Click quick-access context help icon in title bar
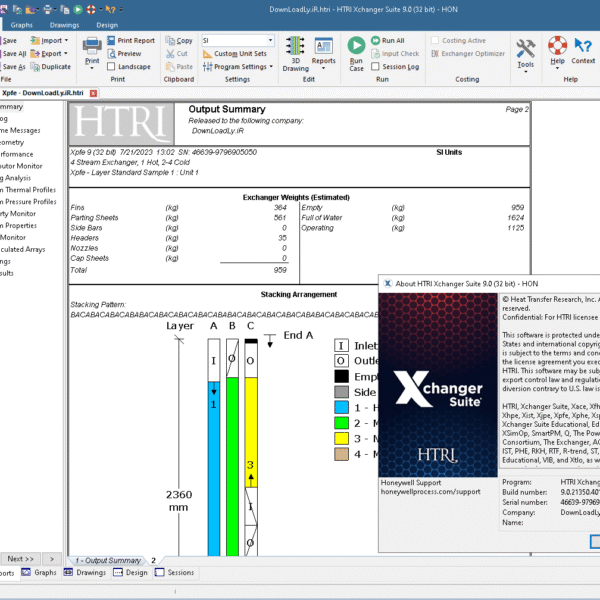600x600 pixels. pyautogui.click(x=111, y=9)
